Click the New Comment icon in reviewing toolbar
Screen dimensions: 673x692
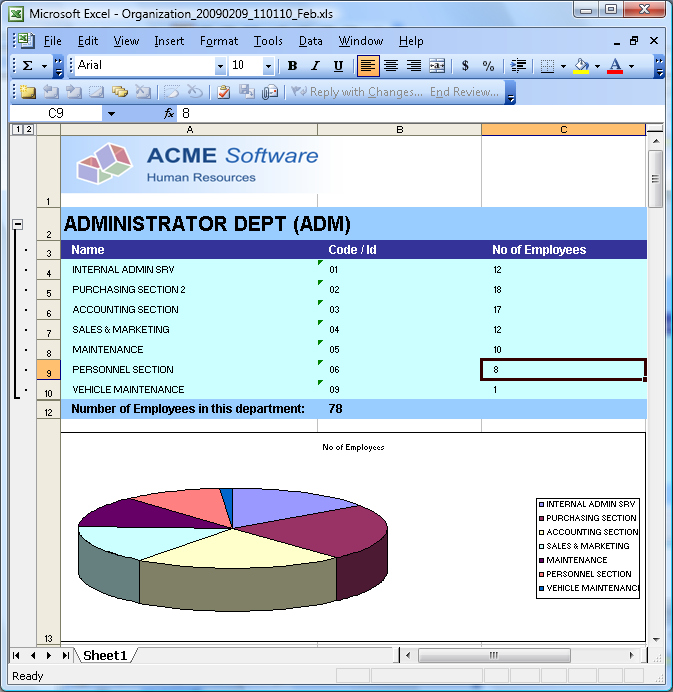[27, 92]
